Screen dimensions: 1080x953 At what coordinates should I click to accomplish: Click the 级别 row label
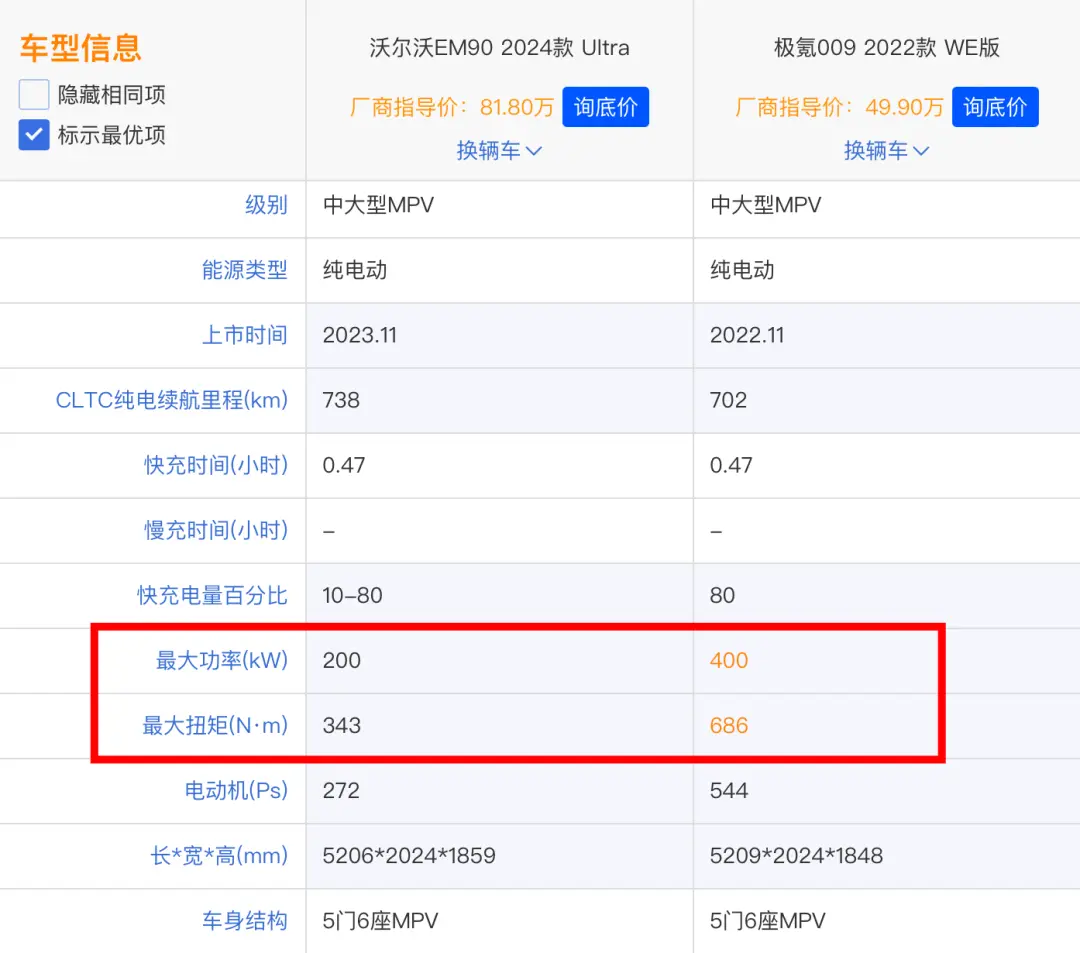click(266, 205)
